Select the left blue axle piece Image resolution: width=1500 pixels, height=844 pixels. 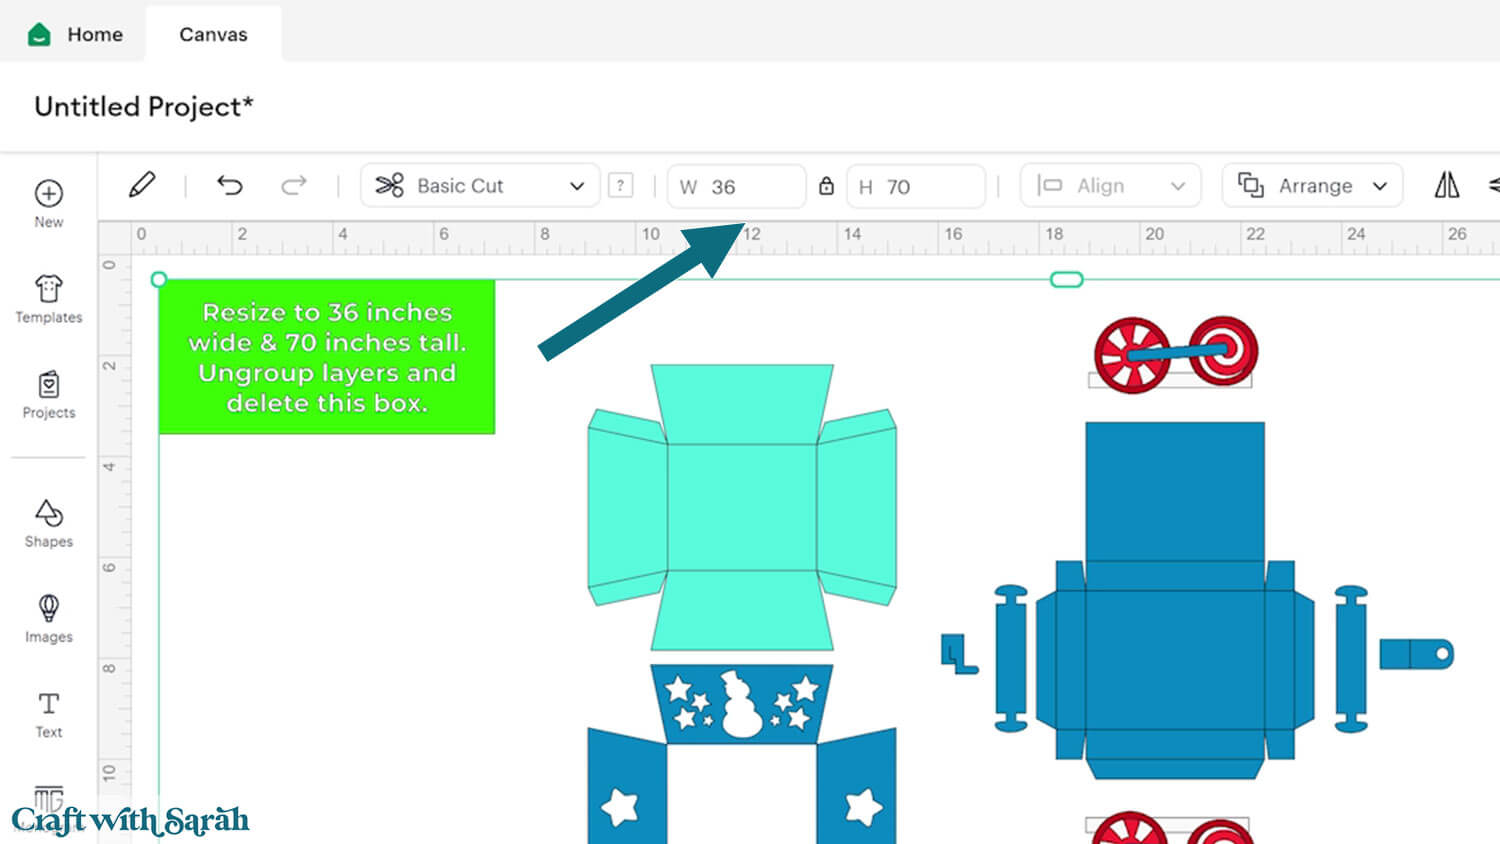click(1011, 658)
